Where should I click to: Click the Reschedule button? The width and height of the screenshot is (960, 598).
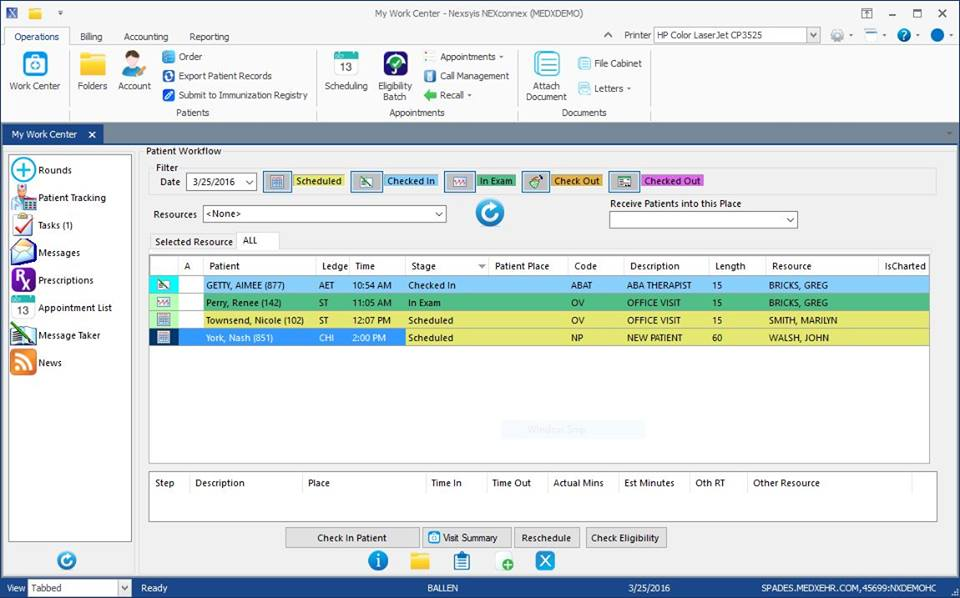(x=547, y=537)
